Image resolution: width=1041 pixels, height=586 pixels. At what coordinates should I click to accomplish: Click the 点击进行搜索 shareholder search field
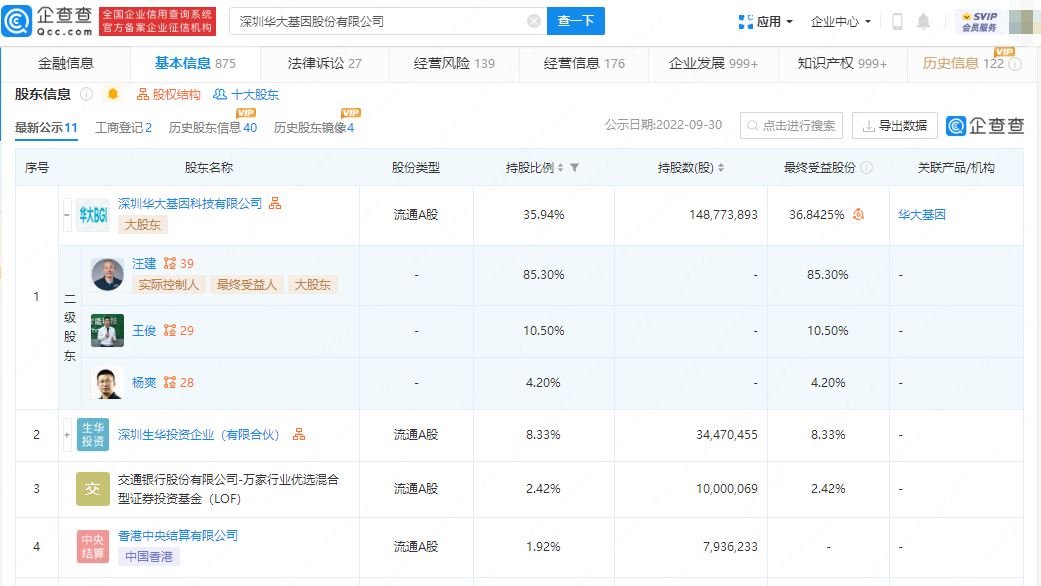tap(791, 125)
